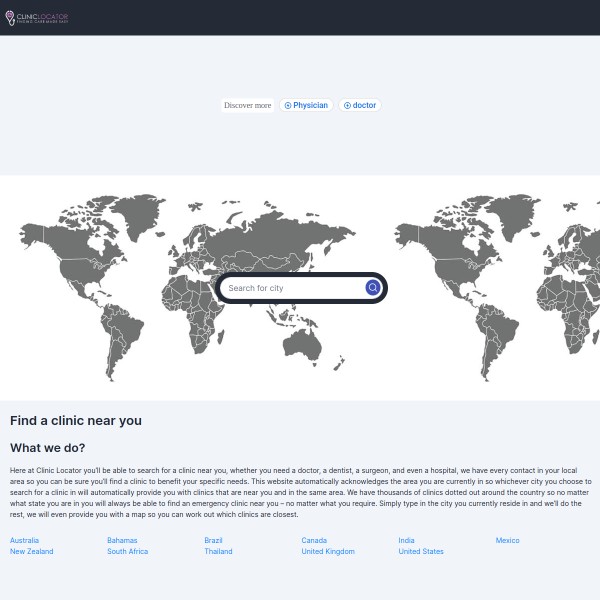Open the doctor discover suggestion

pyautogui.click(x=360, y=105)
